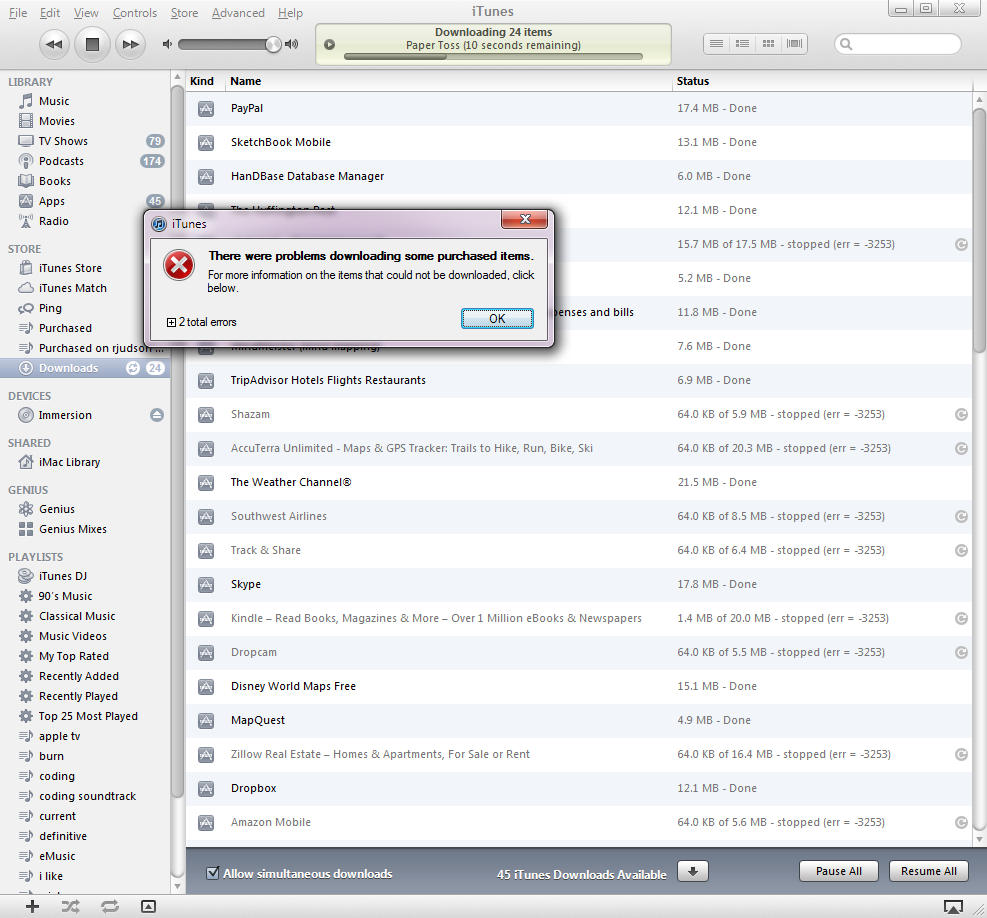Click the status display toggle arrow icon
987x918 pixels.
329,45
